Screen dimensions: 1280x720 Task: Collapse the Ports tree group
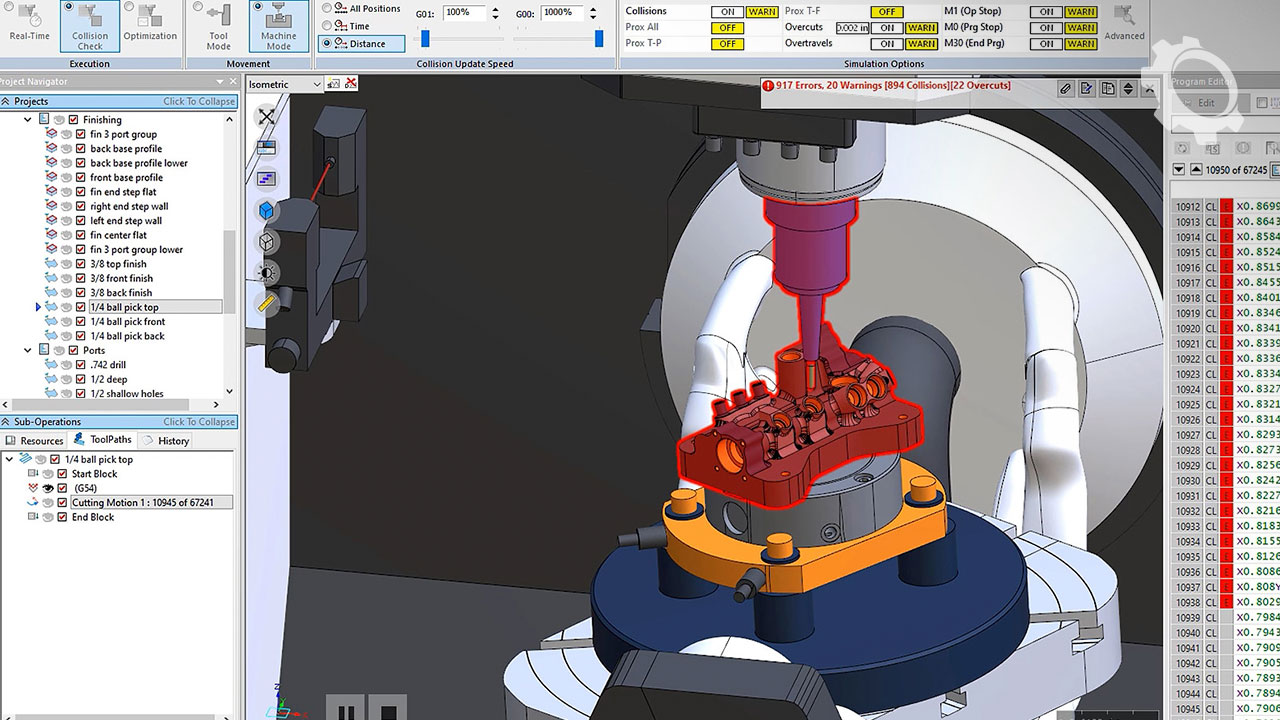(x=28, y=351)
